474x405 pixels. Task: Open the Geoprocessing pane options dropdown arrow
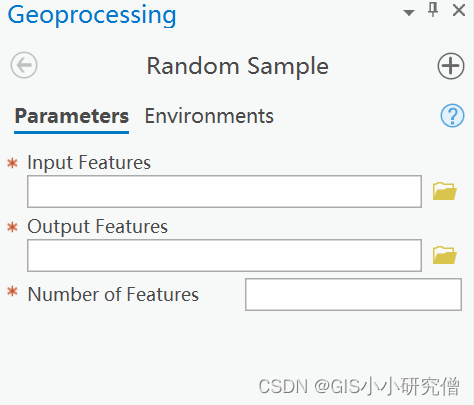tap(409, 13)
